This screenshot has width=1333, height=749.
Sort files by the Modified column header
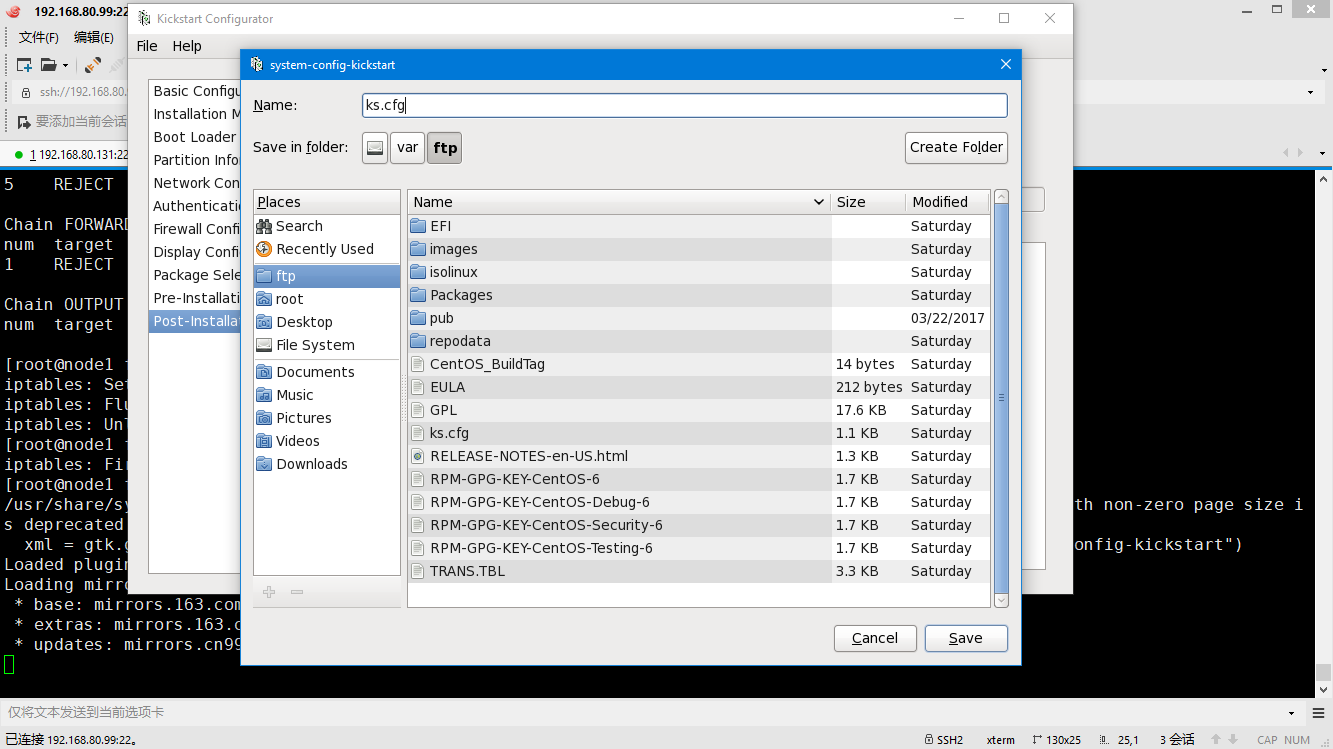[948, 202]
